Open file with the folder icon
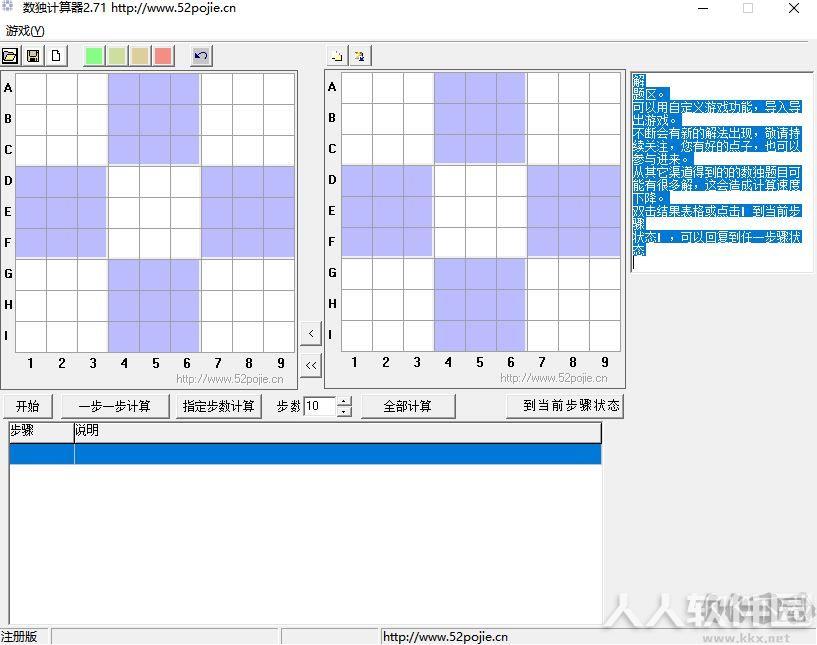 10,56
